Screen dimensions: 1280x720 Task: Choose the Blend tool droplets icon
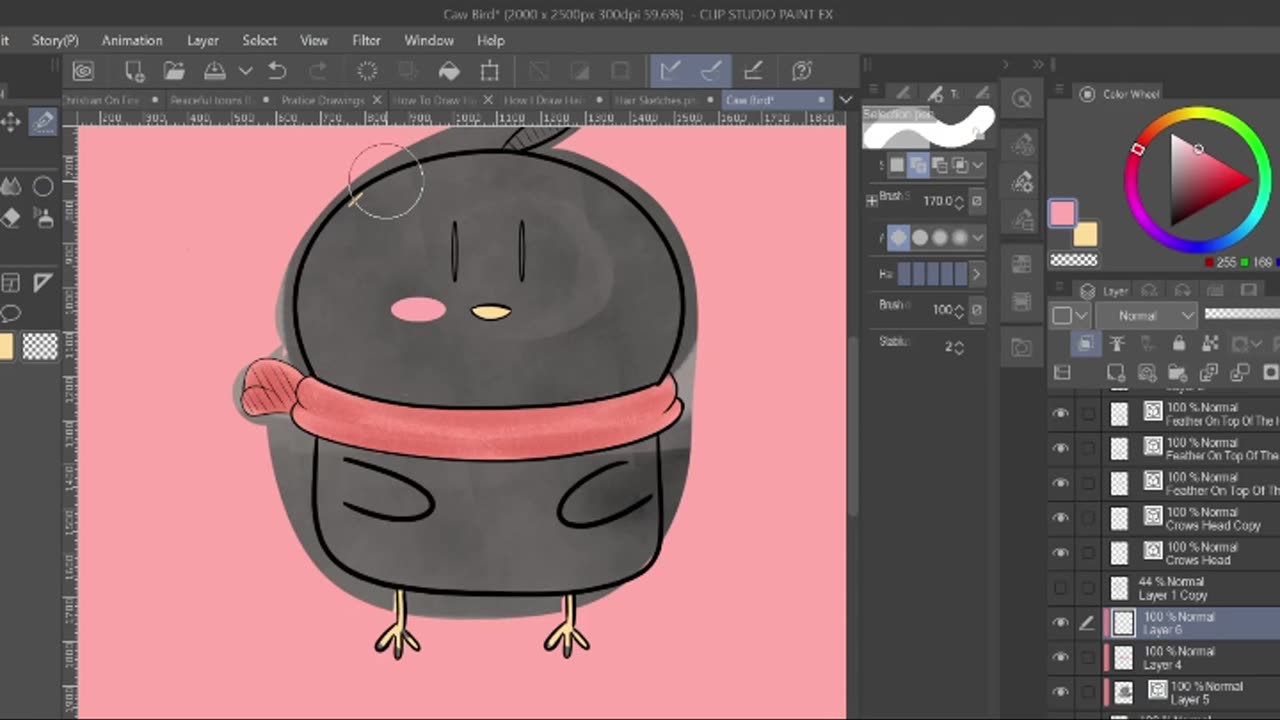point(11,187)
